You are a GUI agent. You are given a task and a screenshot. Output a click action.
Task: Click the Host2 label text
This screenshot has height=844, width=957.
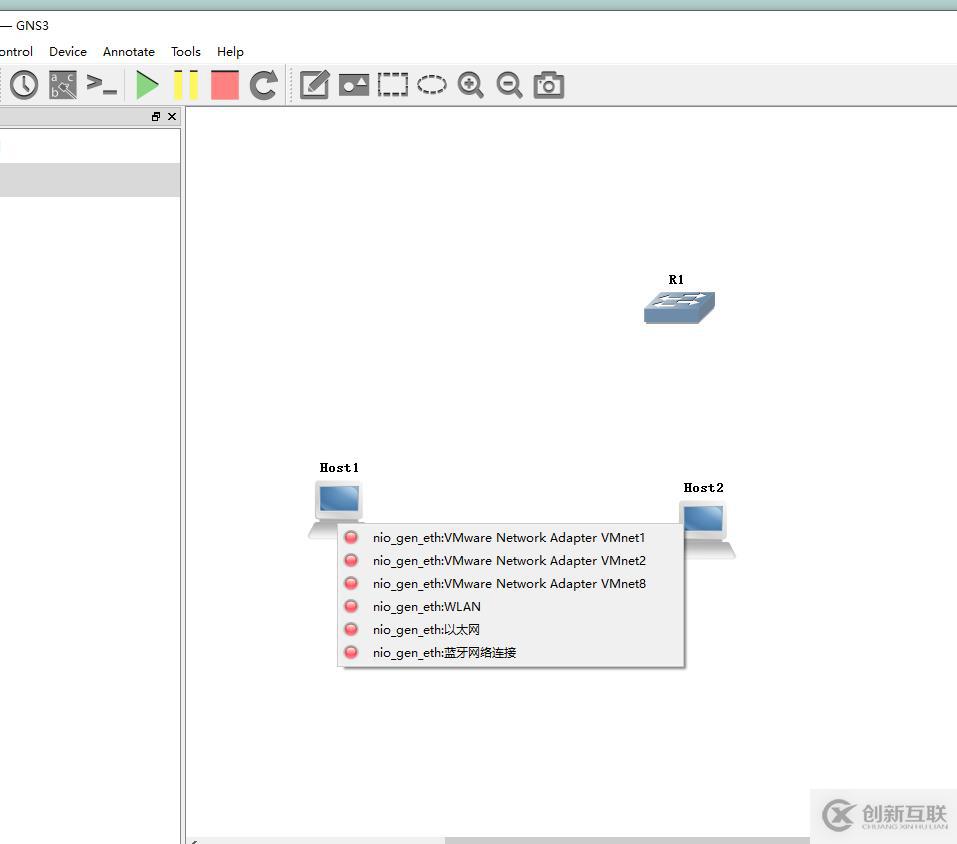click(703, 488)
